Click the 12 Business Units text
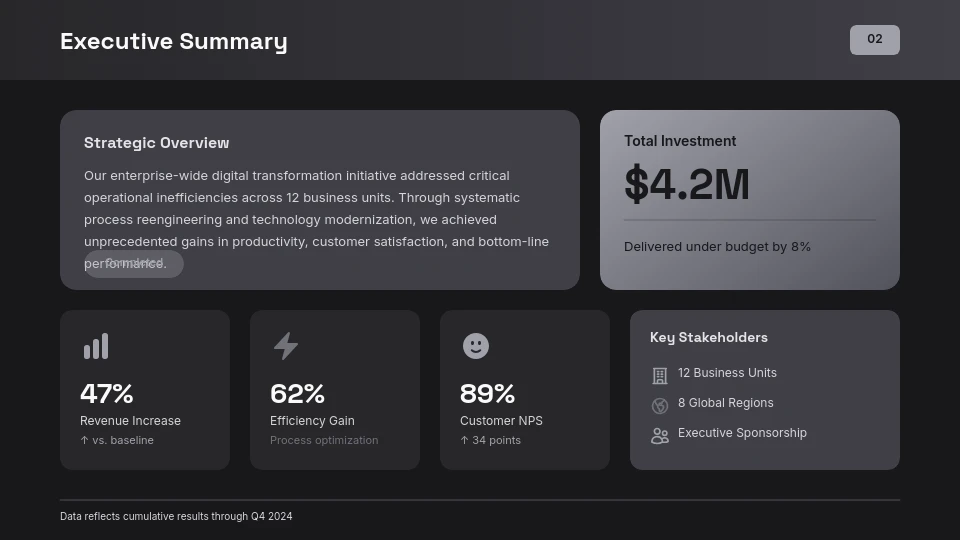Image resolution: width=960 pixels, height=540 pixels. (727, 373)
